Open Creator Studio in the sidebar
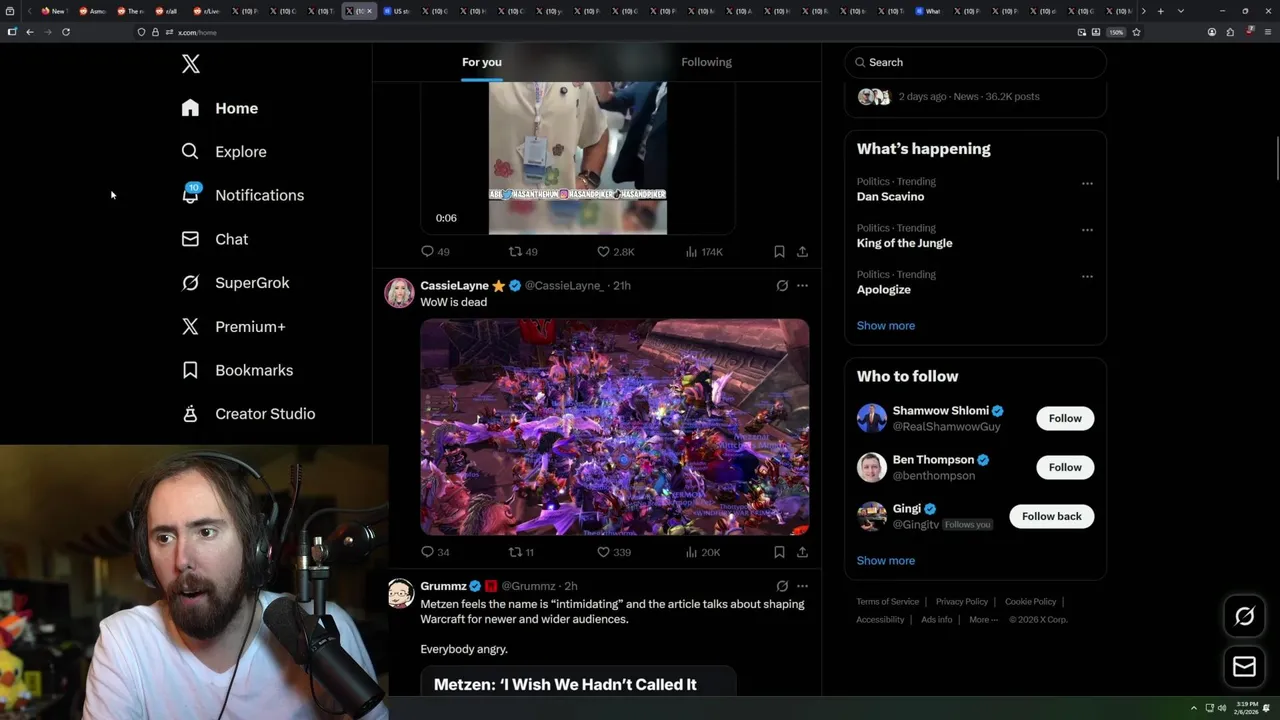Image resolution: width=1280 pixels, height=720 pixels. (249, 414)
